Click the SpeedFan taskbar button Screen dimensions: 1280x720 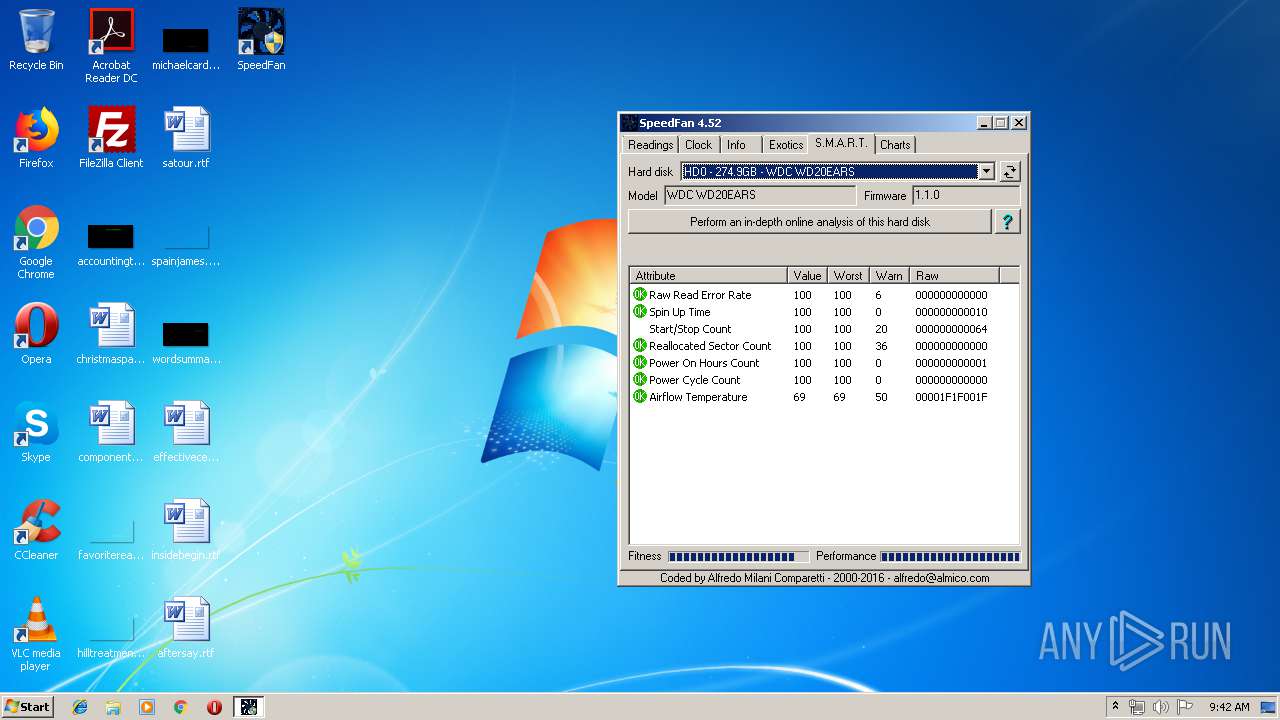(249, 707)
